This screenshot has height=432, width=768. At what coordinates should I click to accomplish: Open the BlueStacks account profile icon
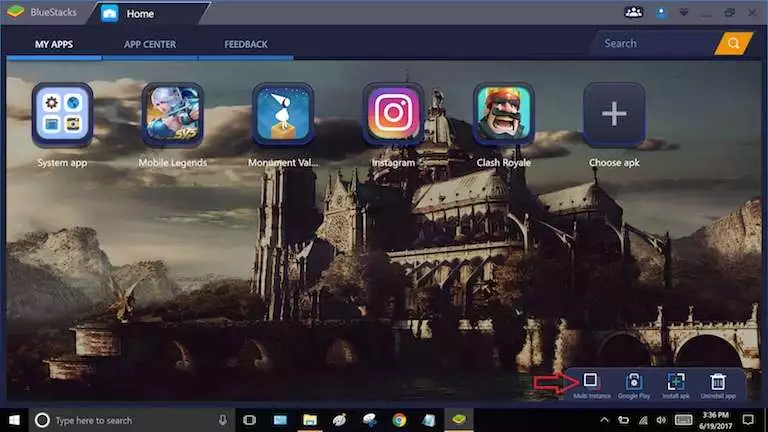pos(660,13)
